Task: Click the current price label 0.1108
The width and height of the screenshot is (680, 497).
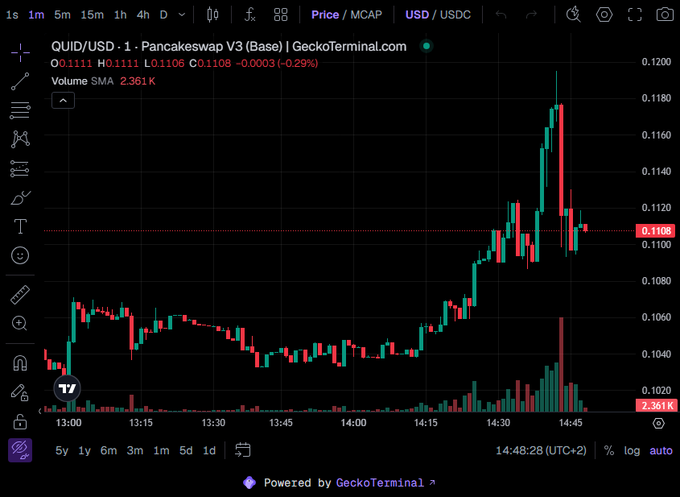Action: pyautogui.click(x=656, y=231)
